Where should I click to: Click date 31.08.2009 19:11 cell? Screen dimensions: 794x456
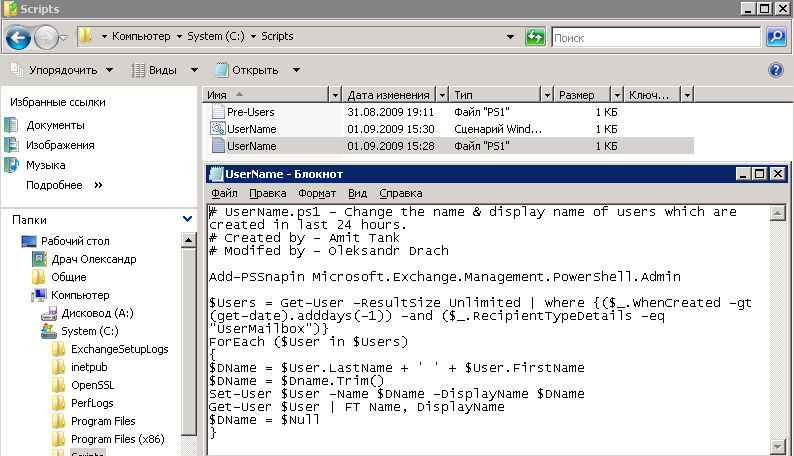click(x=390, y=112)
